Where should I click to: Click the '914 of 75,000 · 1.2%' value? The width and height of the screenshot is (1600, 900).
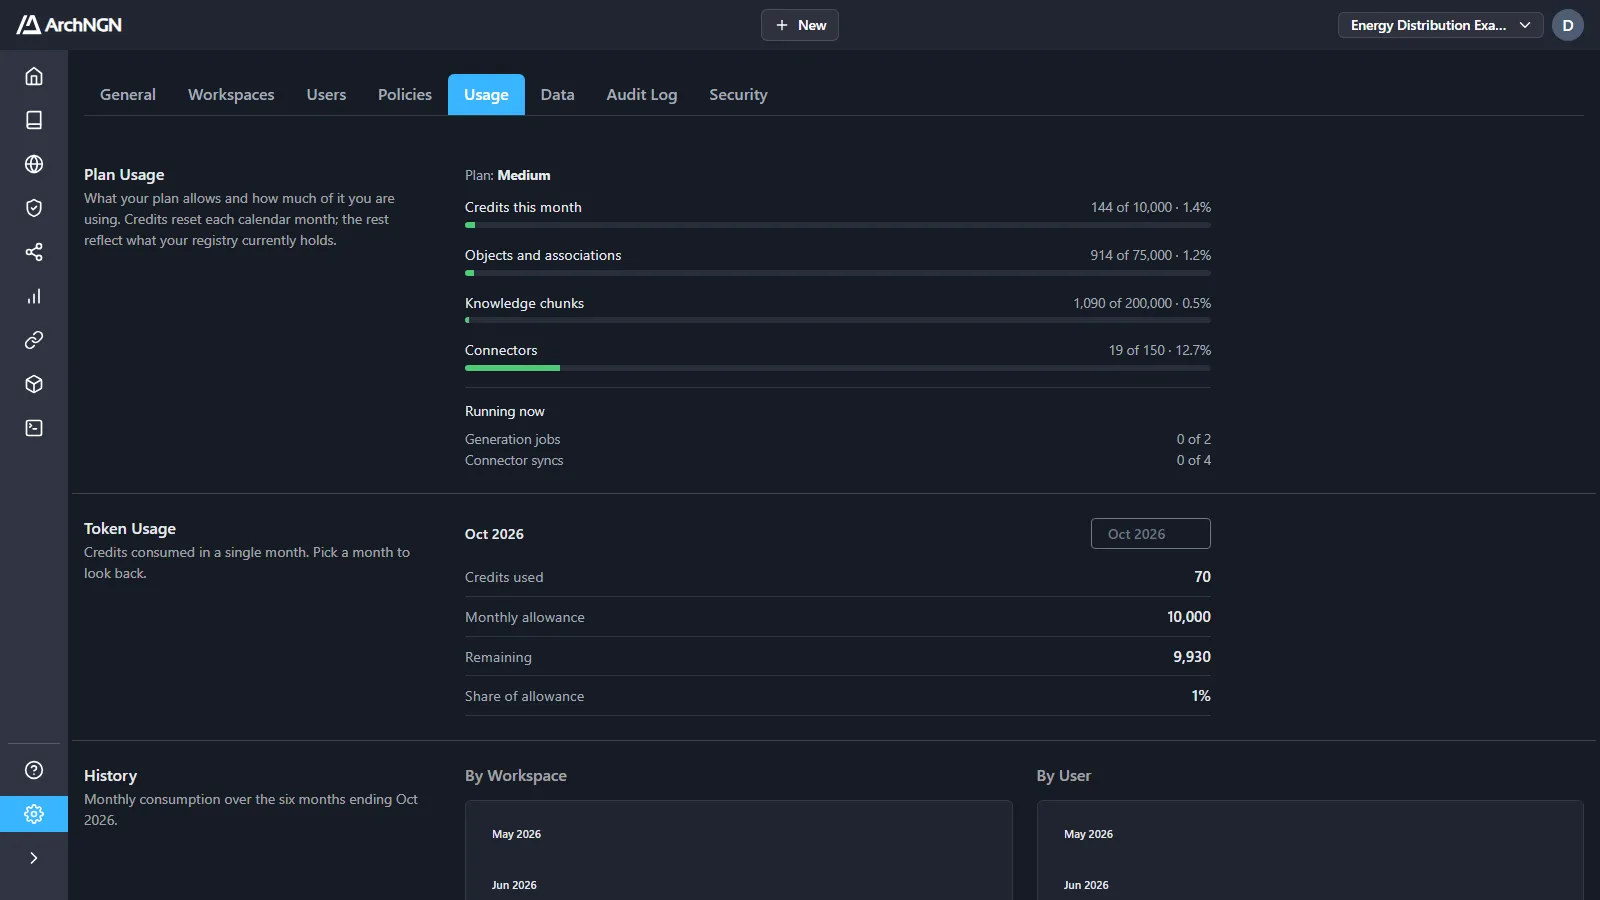[1151, 255]
